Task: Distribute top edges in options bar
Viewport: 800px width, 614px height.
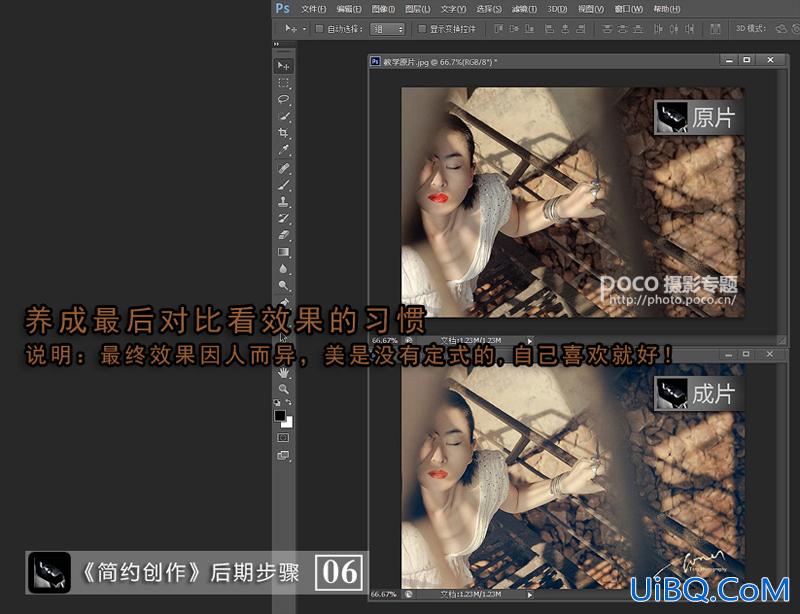Action: click(x=607, y=29)
